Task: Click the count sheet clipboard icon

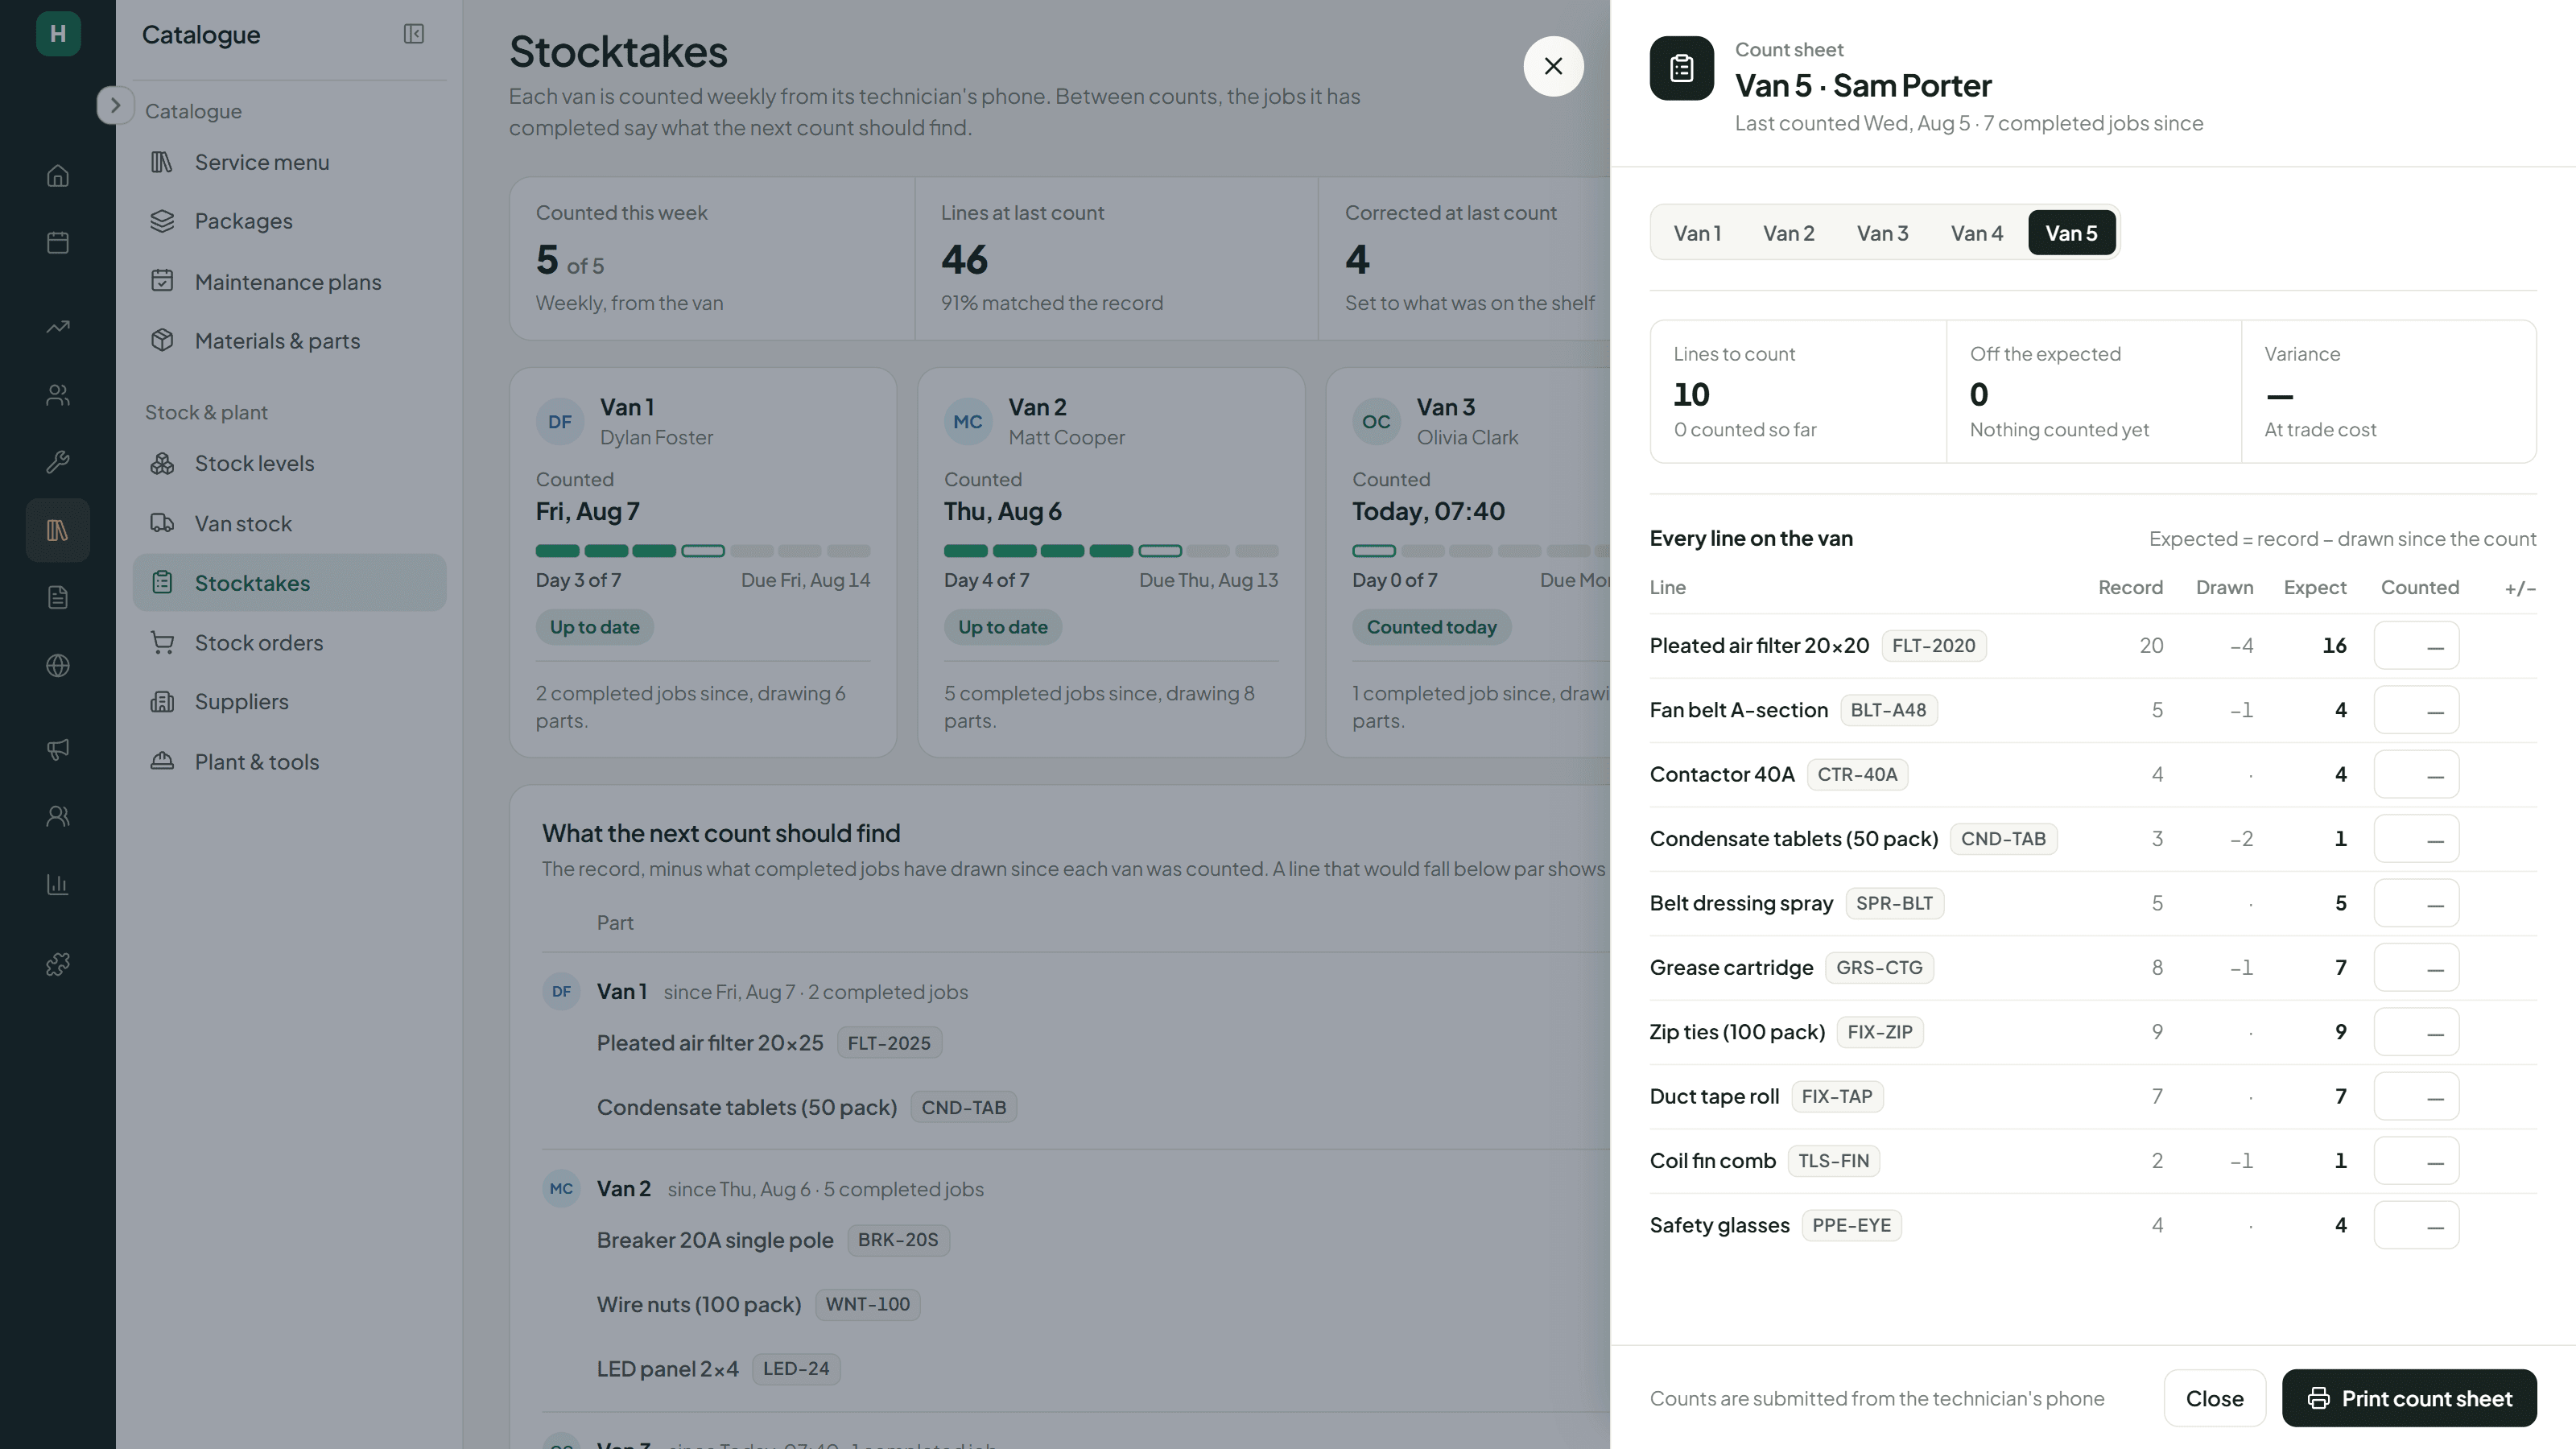Action: [x=1681, y=68]
